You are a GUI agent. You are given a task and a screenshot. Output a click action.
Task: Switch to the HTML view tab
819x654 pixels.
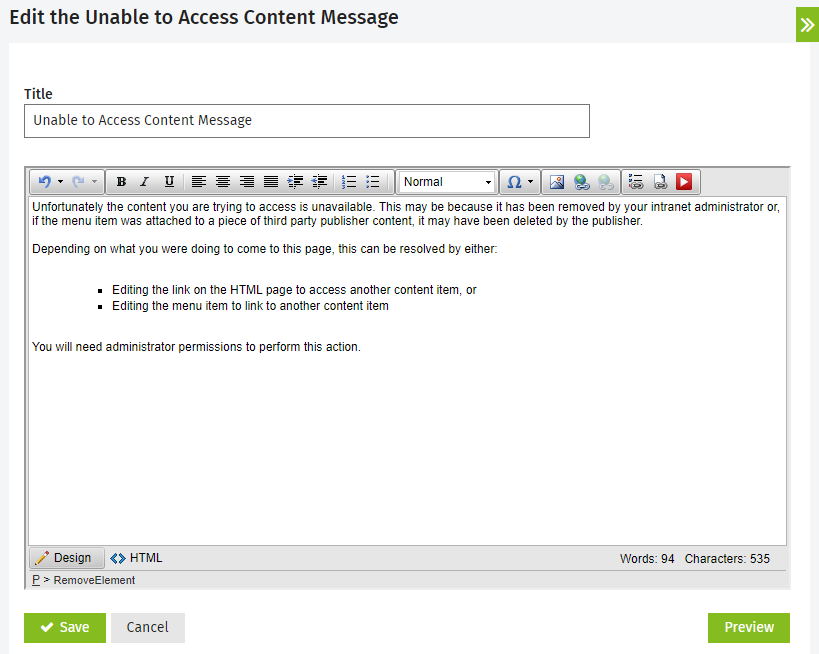(x=136, y=558)
